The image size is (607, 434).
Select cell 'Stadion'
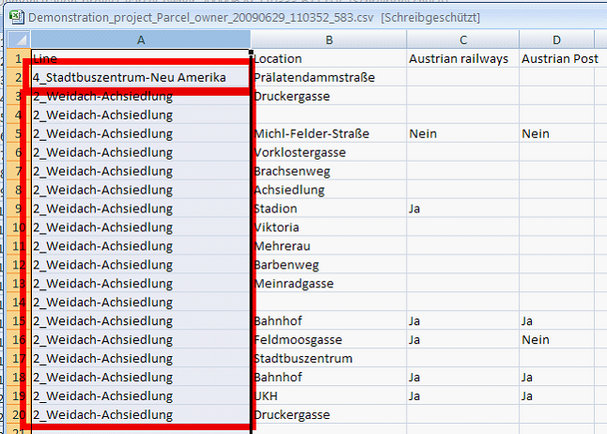tap(329, 209)
